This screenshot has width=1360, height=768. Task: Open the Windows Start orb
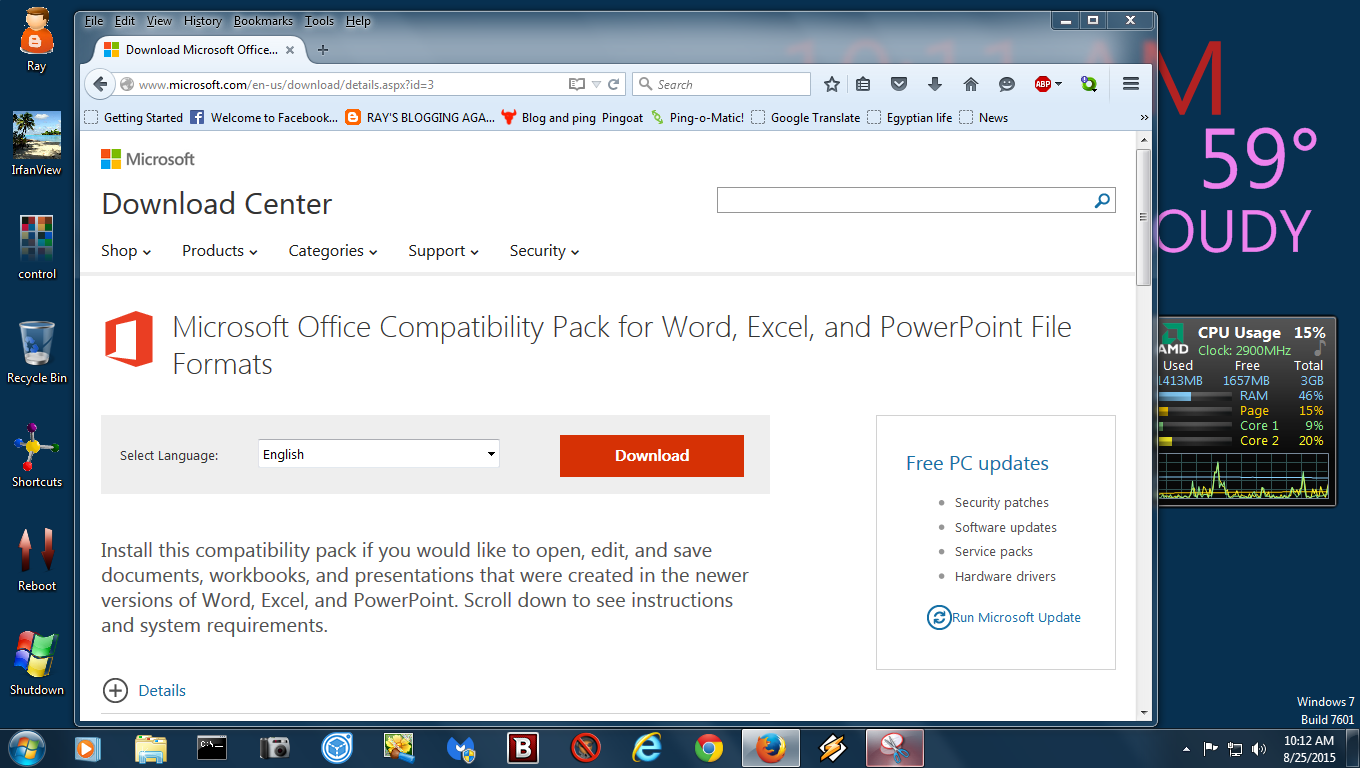[x=26, y=747]
